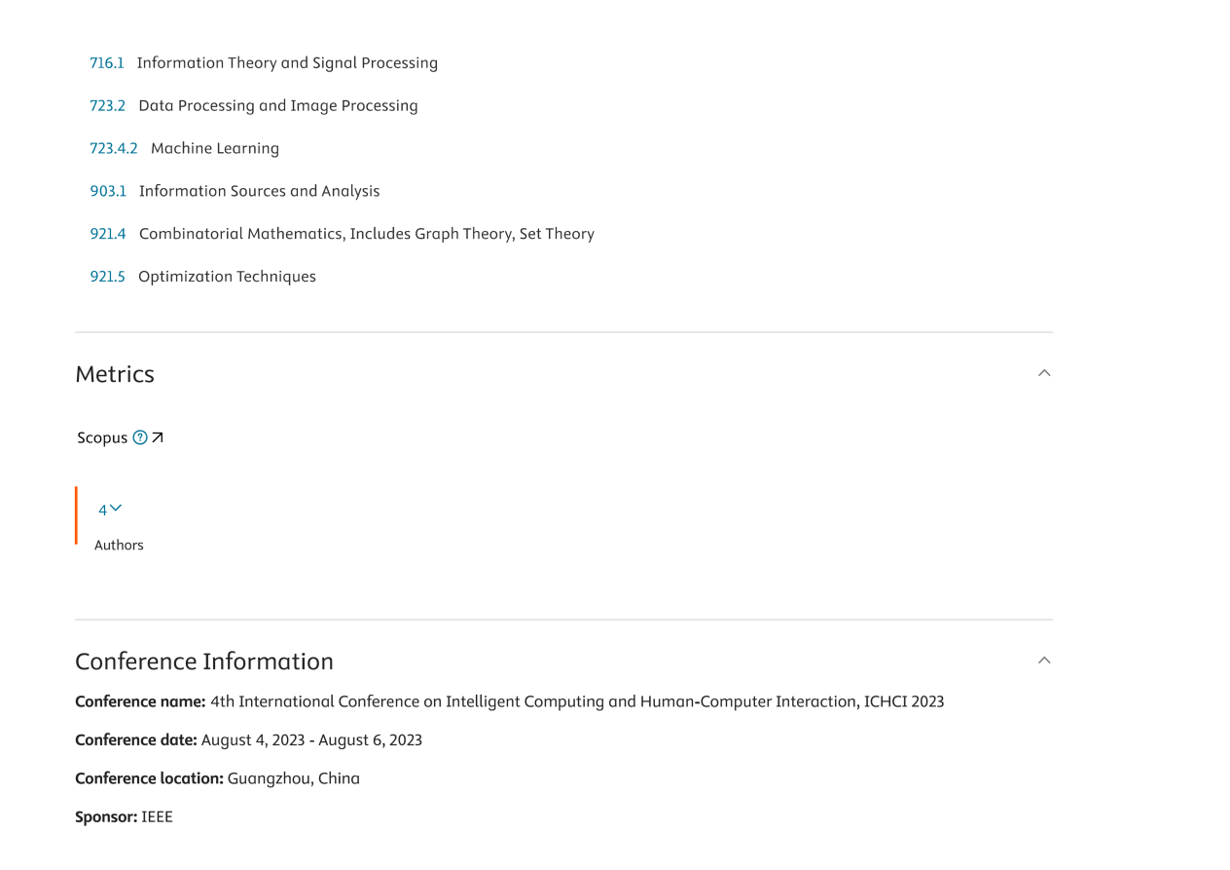Open classification code 723.2 link

[108, 106]
